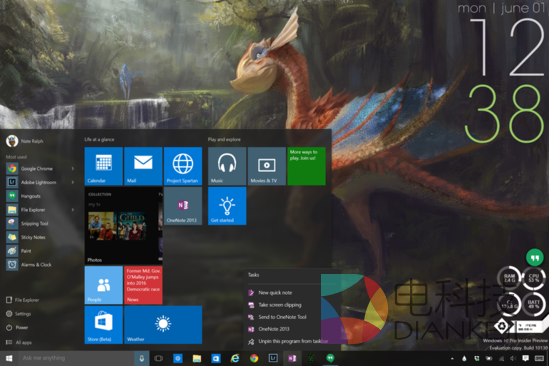Launch Project Spartan tile
This screenshot has height=366, width=549.
[x=183, y=166]
